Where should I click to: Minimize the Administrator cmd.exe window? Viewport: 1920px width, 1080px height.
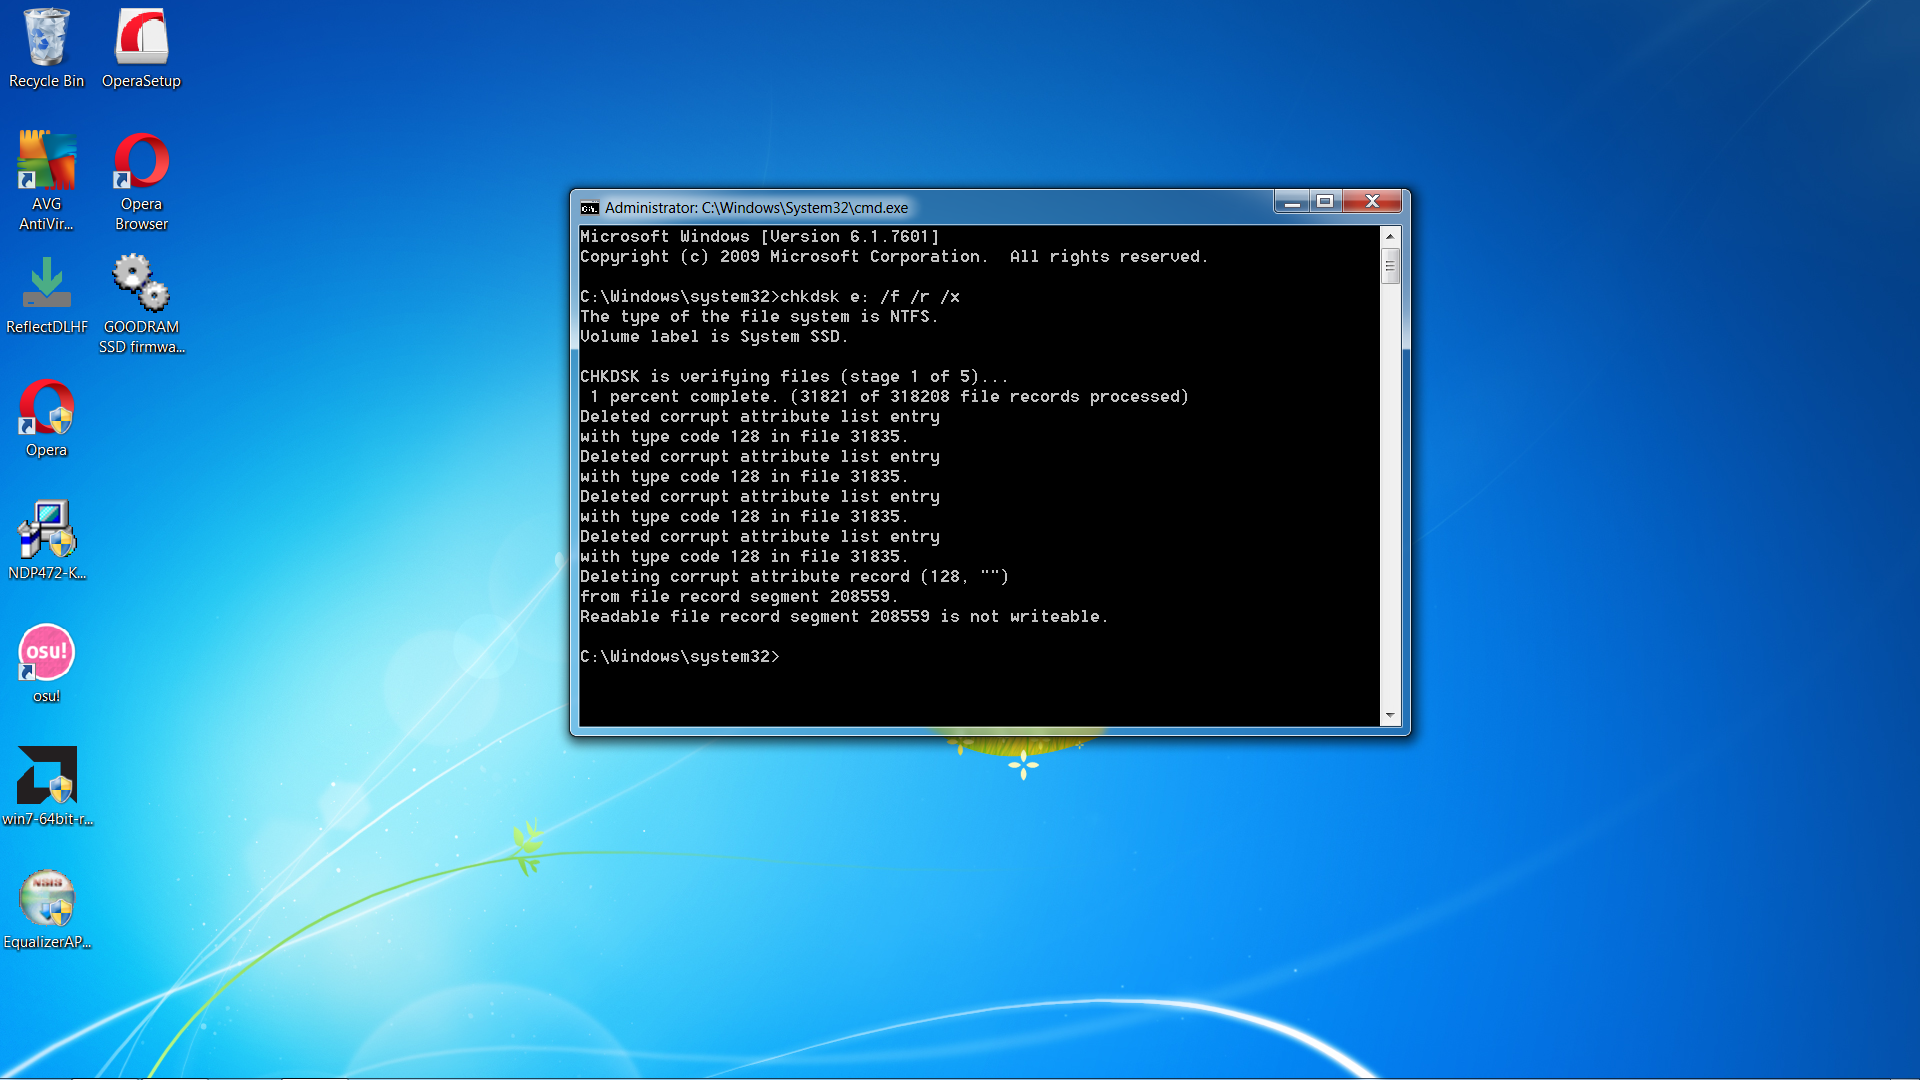[x=1292, y=202]
